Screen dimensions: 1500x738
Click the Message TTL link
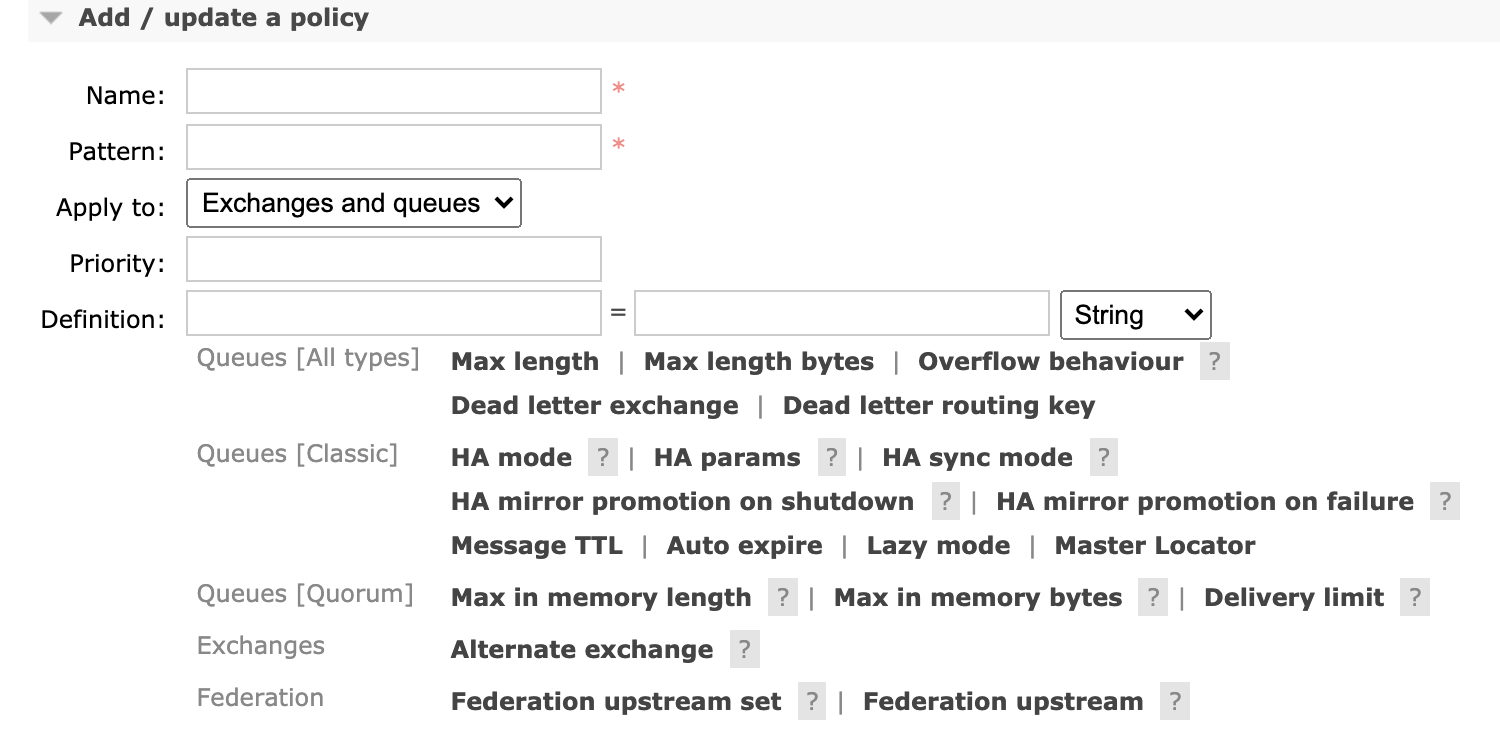pyautogui.click(x=536, y=546)
